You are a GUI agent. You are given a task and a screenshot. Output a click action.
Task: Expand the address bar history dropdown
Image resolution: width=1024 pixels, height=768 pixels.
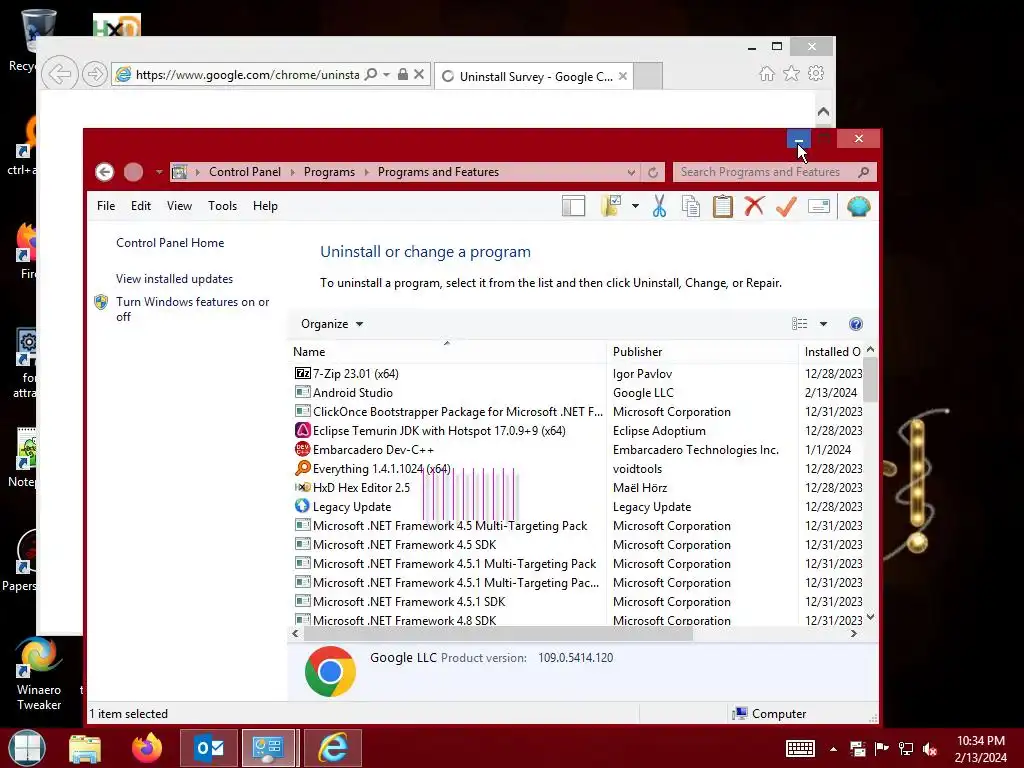tap(631, 172)
